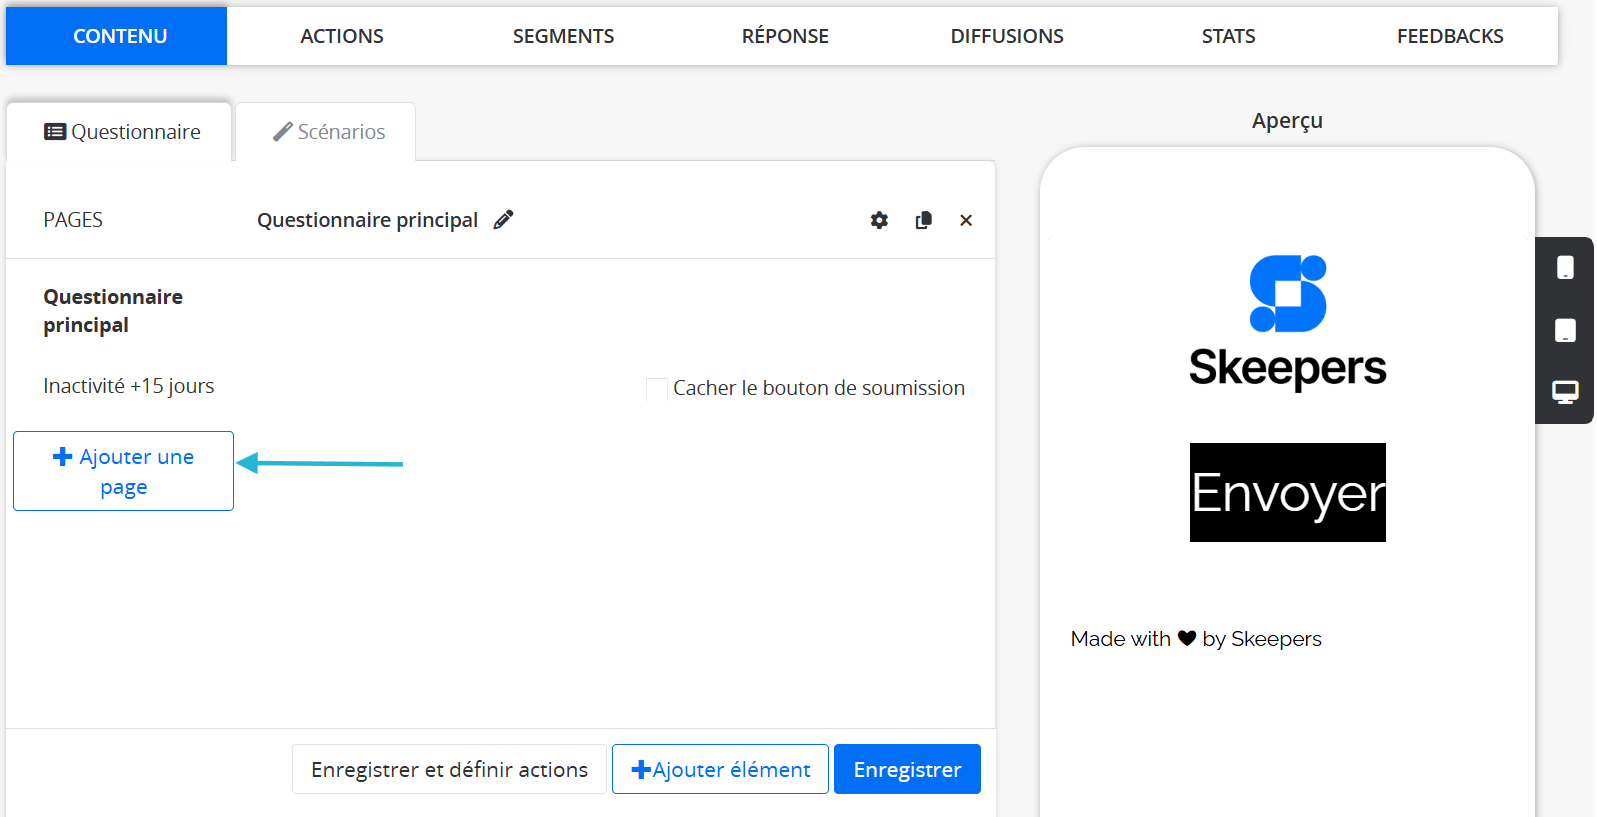Go to the ACTIONS tab
1597x817 pixels.
[342, 36]
